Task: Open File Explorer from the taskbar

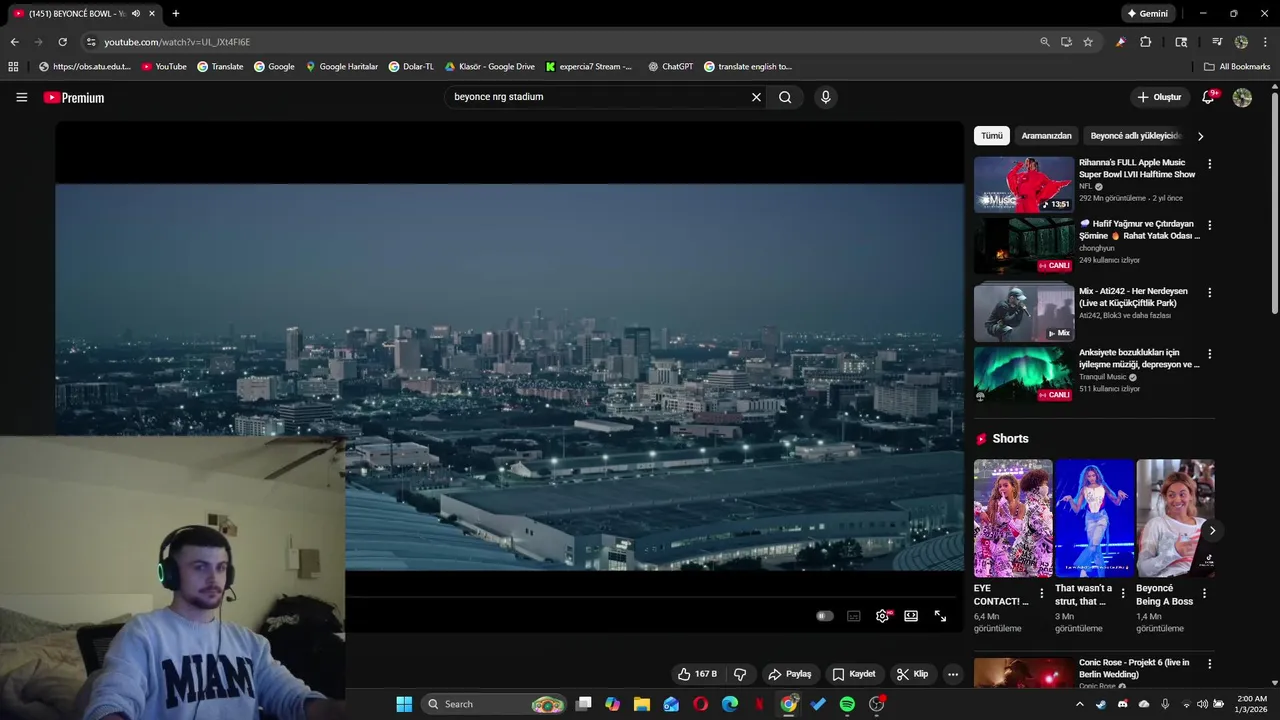Action: tap(642, 704)
